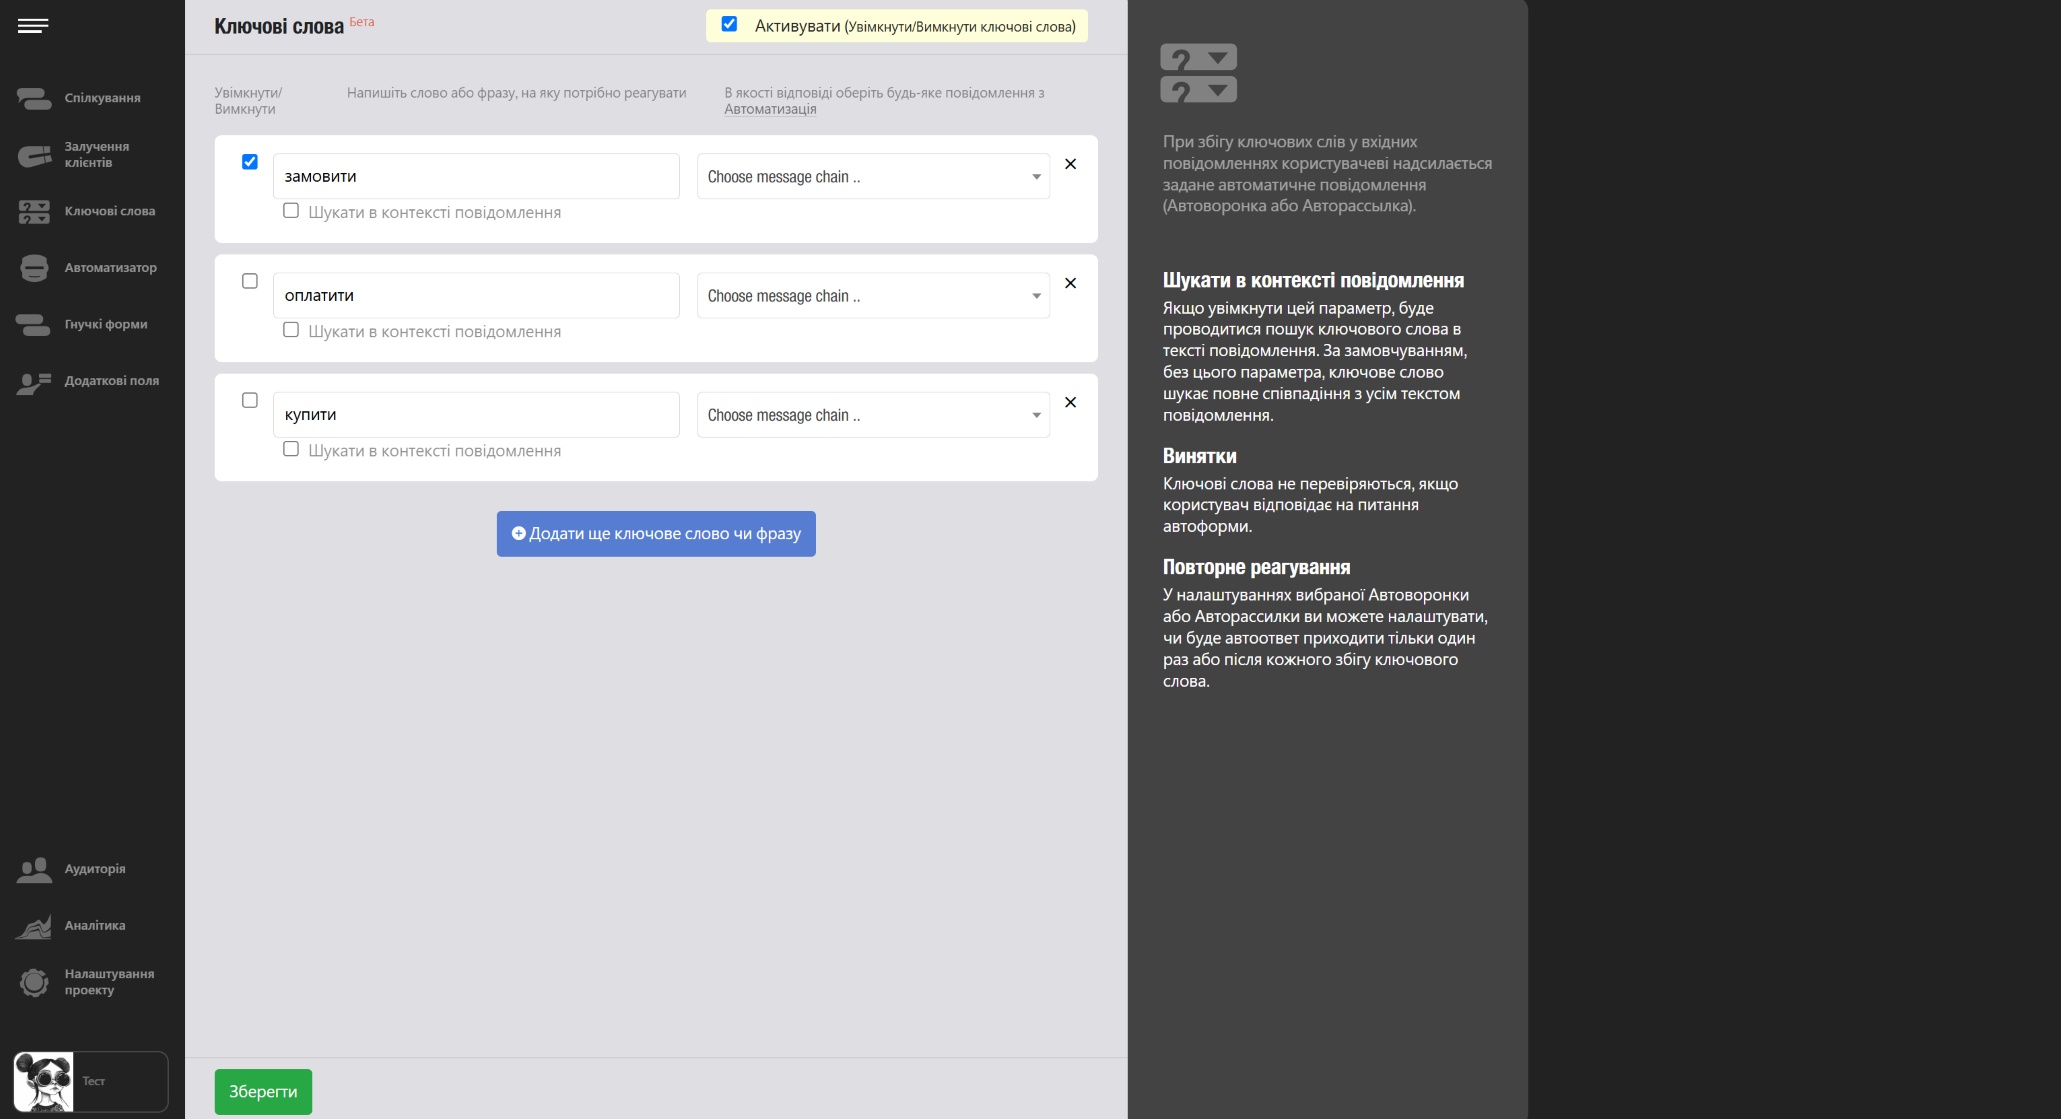
Task: Click the Ключові слова page heading
Action: coord(279,26)
